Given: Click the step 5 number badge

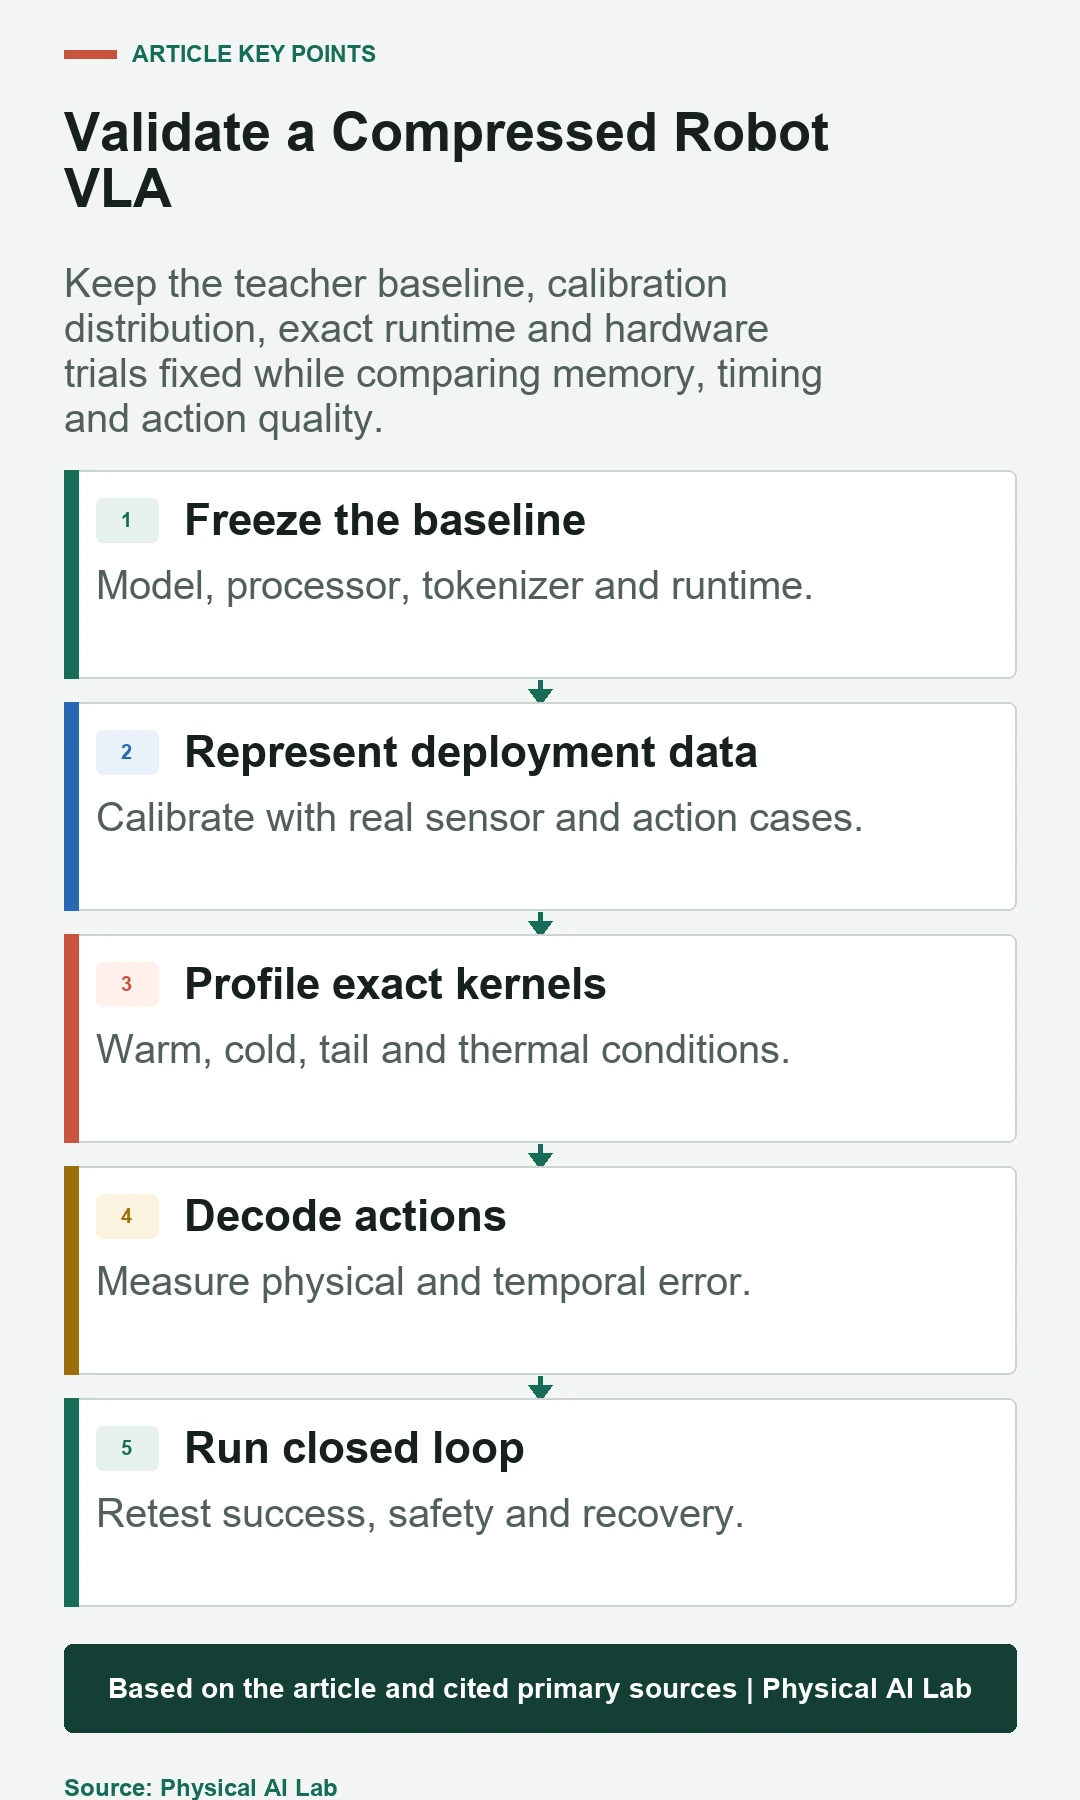Looking at the screenshot, I should [127, 1448].
